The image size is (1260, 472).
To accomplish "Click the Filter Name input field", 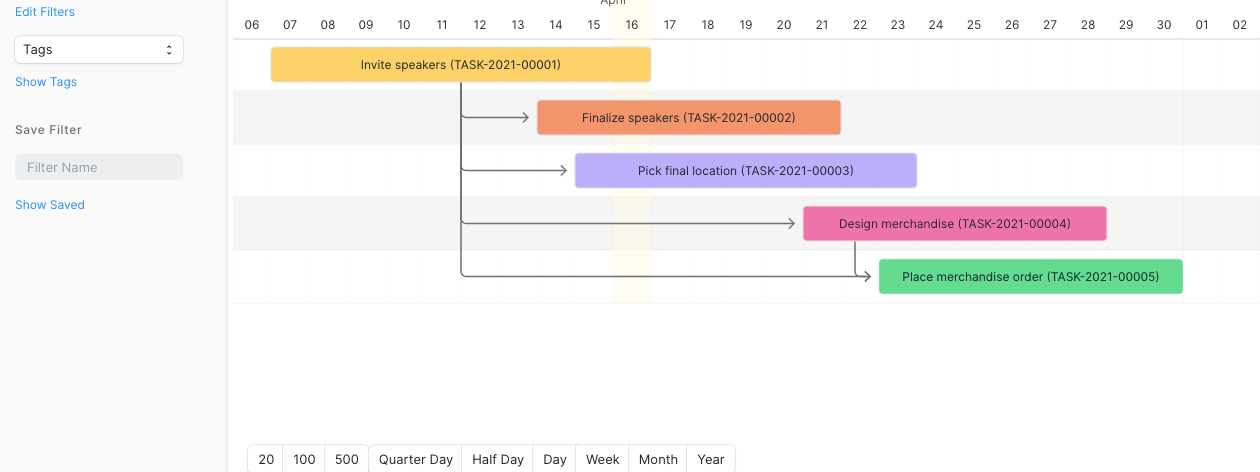I will (99, 167).
